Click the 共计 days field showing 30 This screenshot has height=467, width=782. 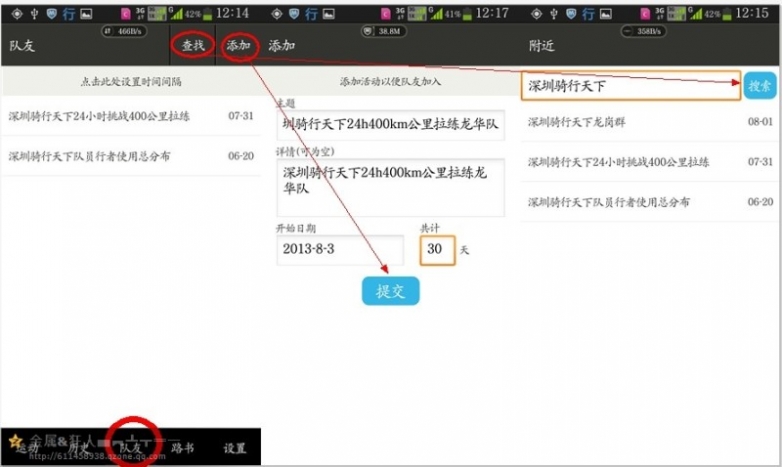point(437,250)
